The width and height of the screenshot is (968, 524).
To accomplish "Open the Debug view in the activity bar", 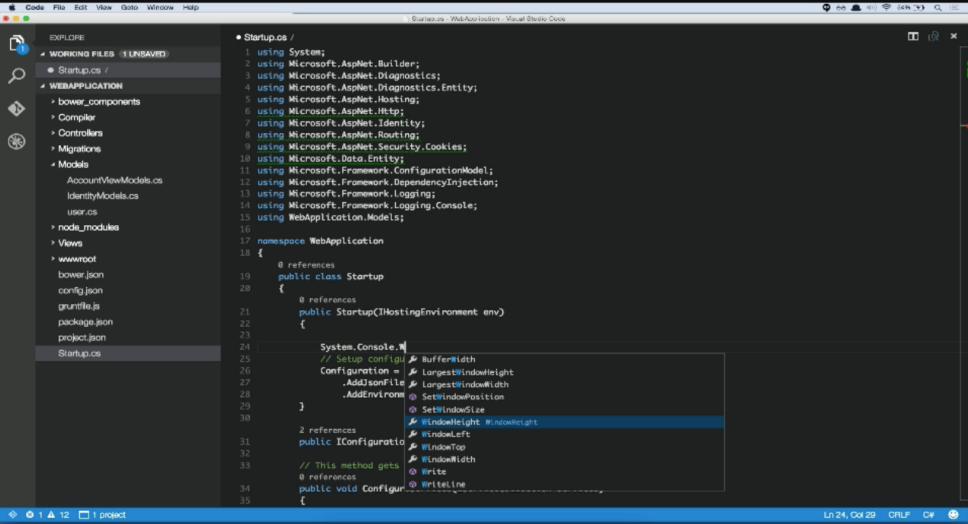I will [x=17, y=141].
